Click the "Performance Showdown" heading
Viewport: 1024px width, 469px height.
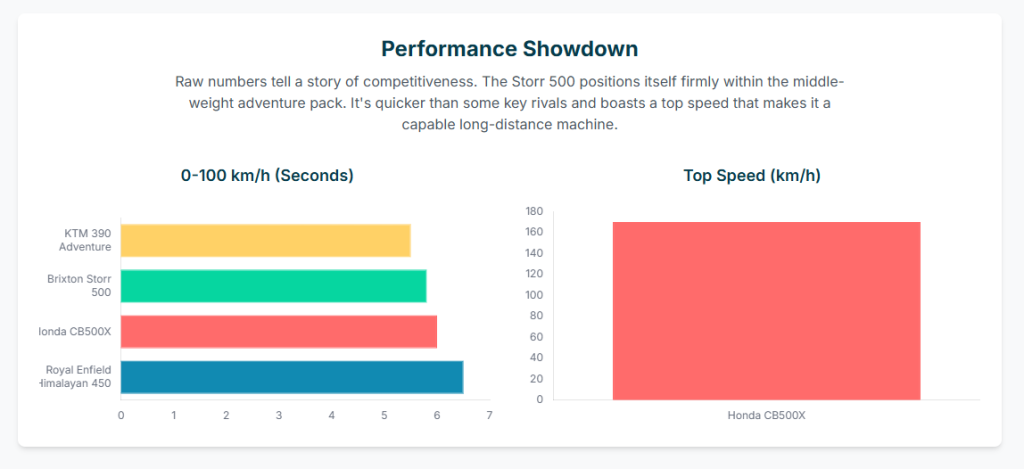[x=510, y=48]
